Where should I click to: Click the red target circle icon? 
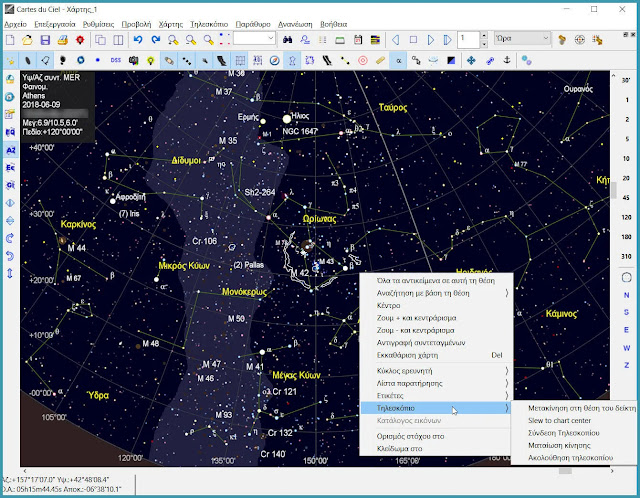click(362, 60)
